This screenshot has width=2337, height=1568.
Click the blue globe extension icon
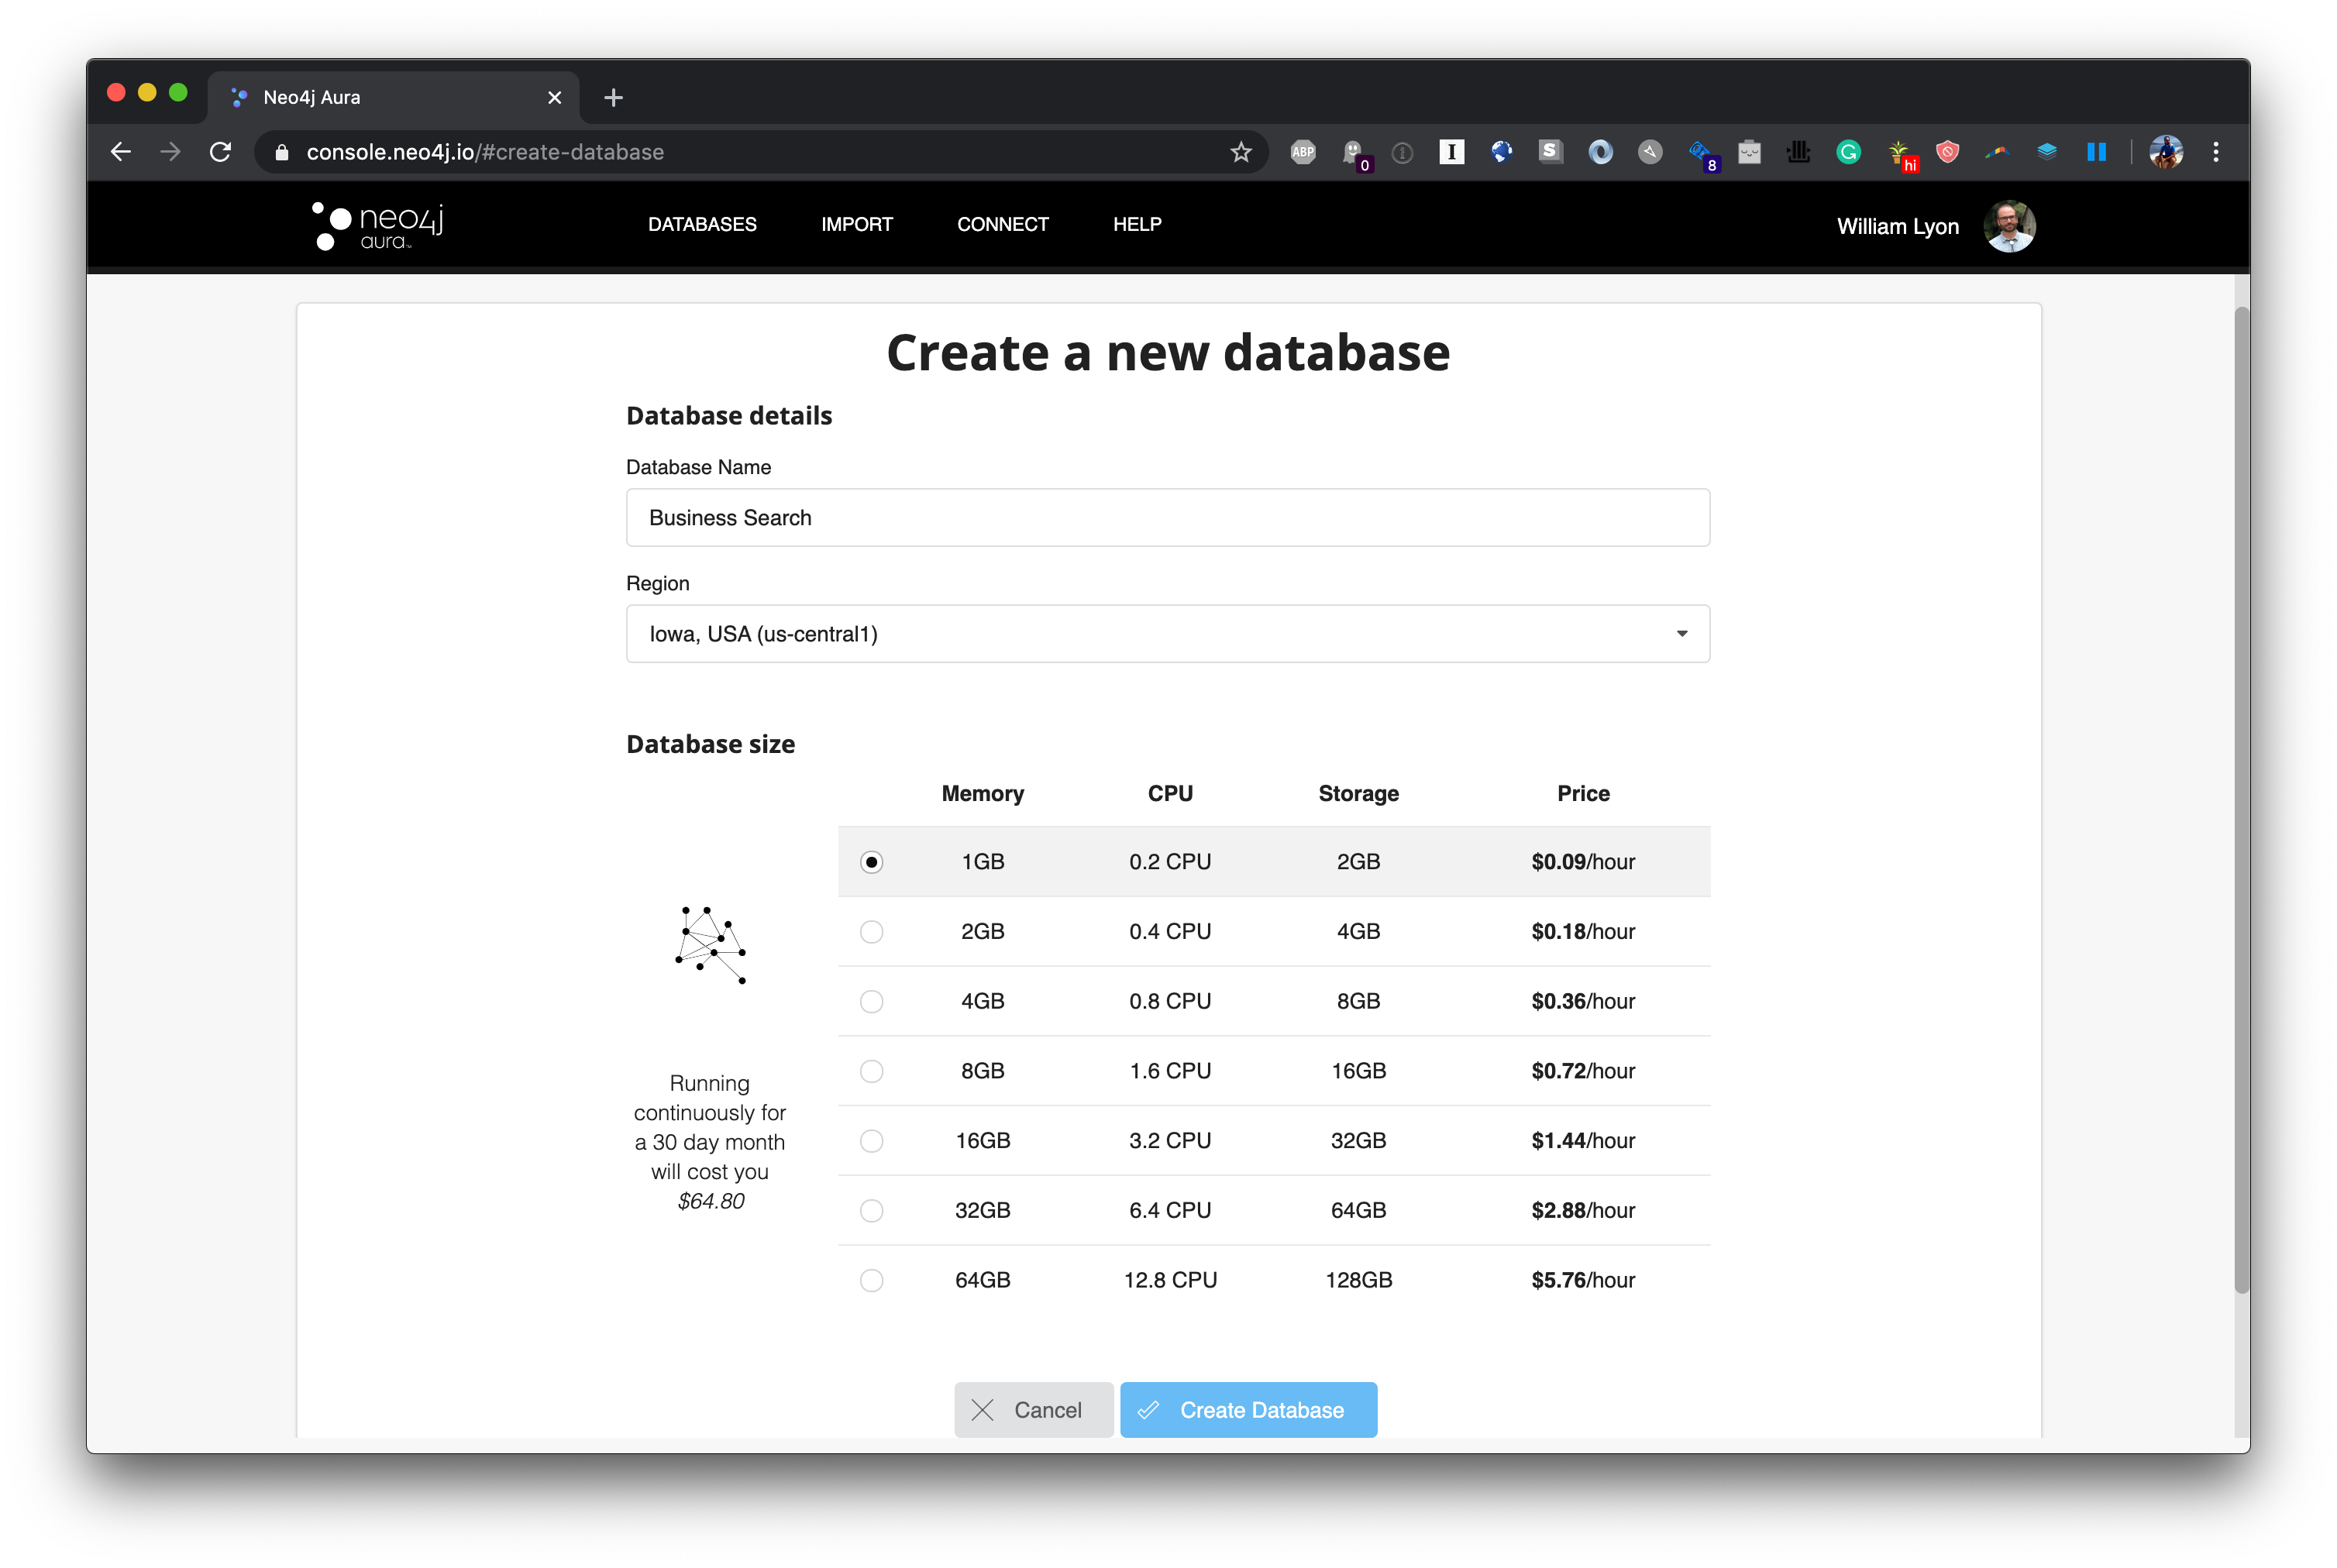coord(1501,152)
